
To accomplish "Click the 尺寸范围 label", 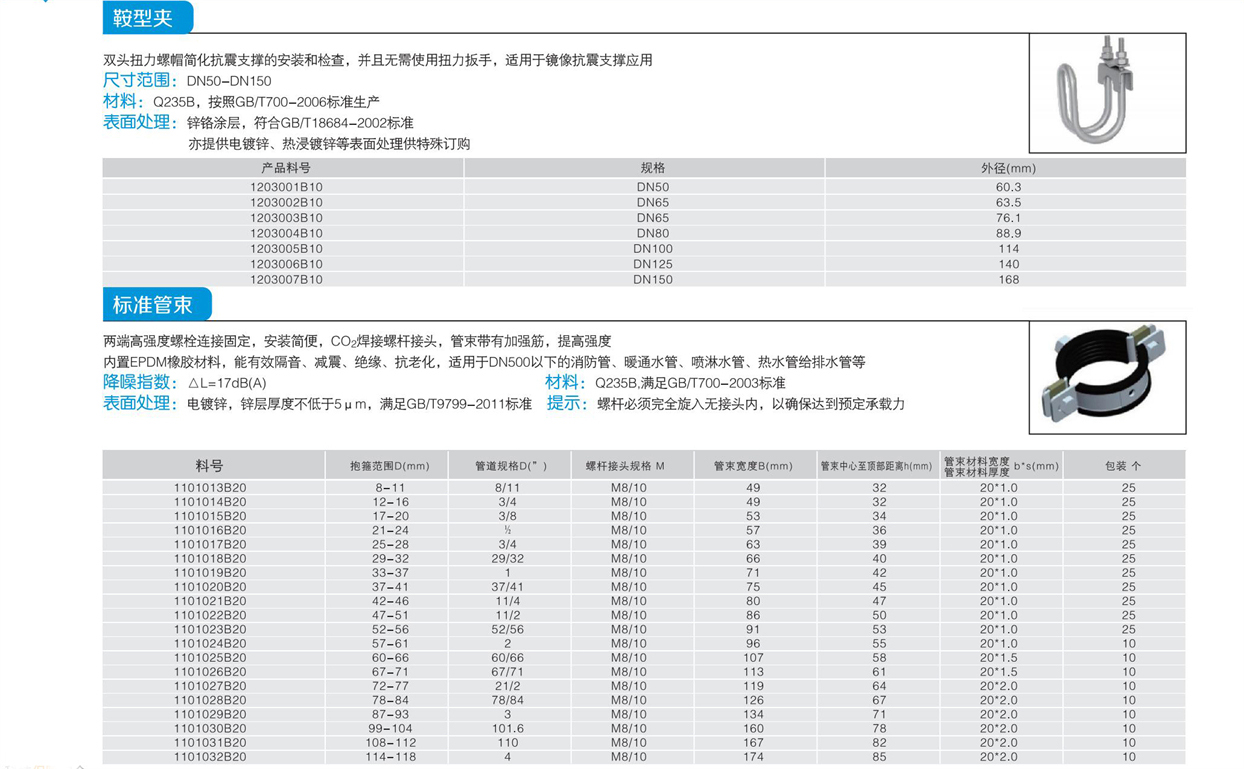I will [140, 81].
